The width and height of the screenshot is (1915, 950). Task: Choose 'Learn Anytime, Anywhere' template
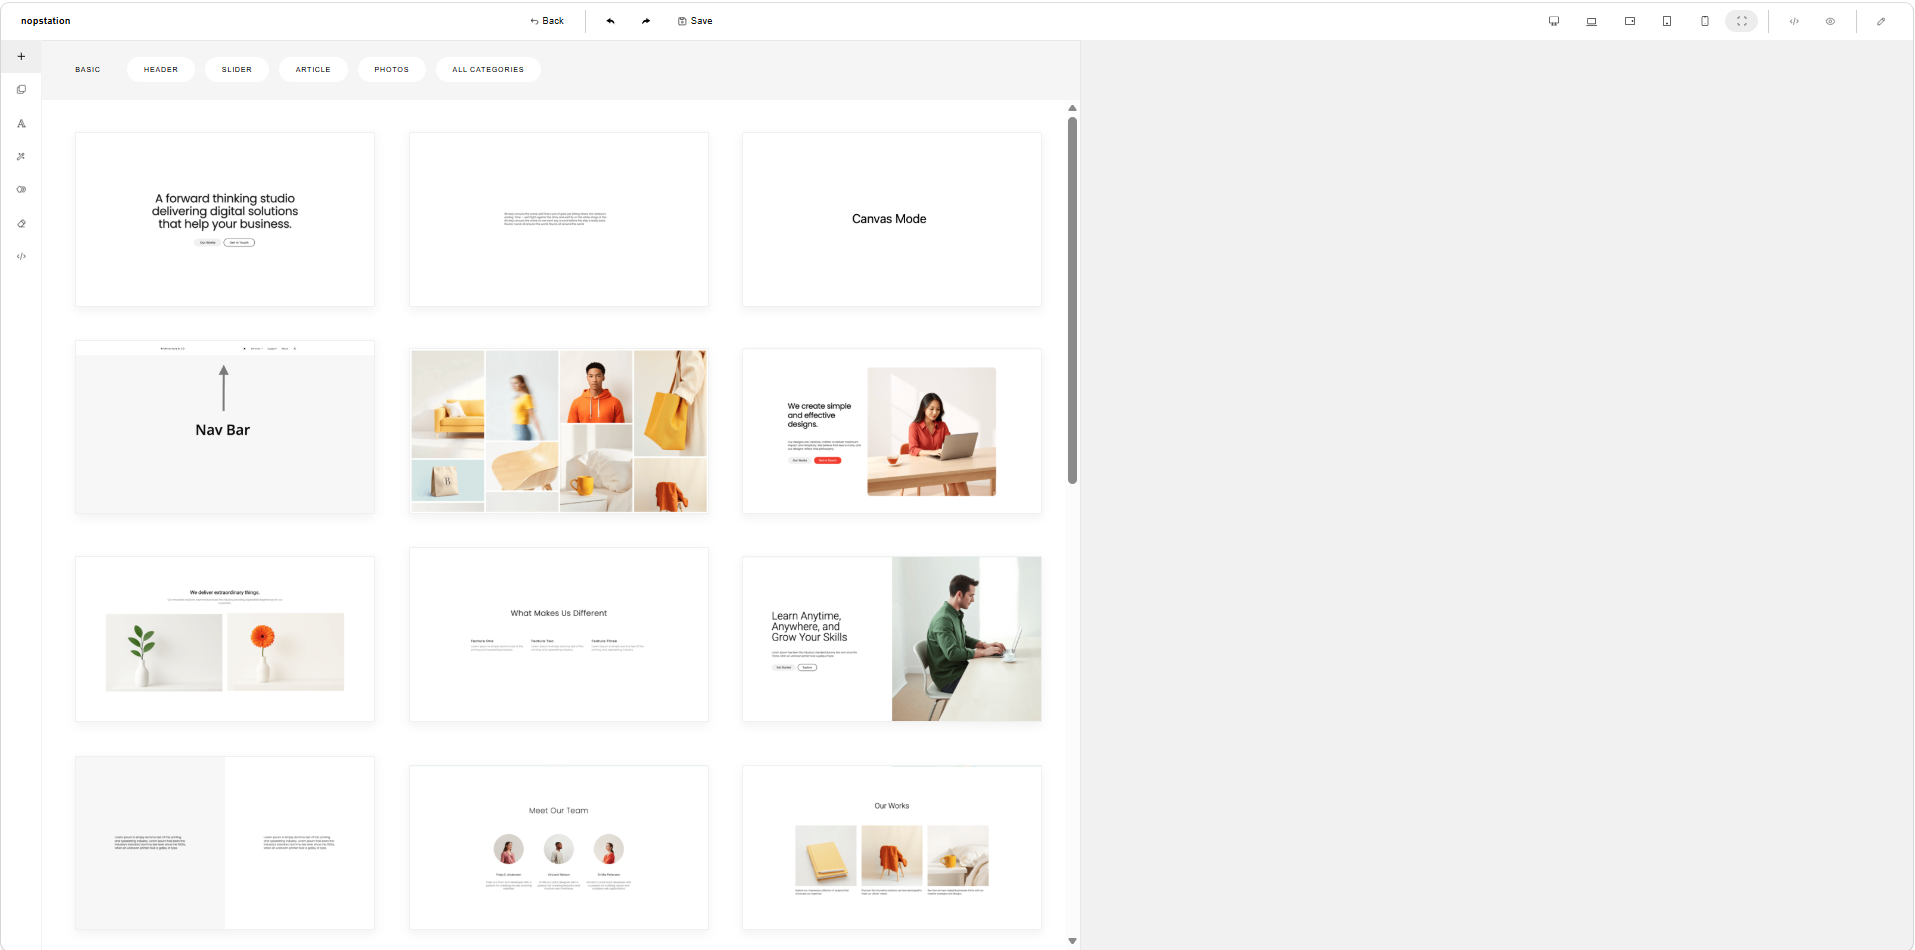coord(892,639)
